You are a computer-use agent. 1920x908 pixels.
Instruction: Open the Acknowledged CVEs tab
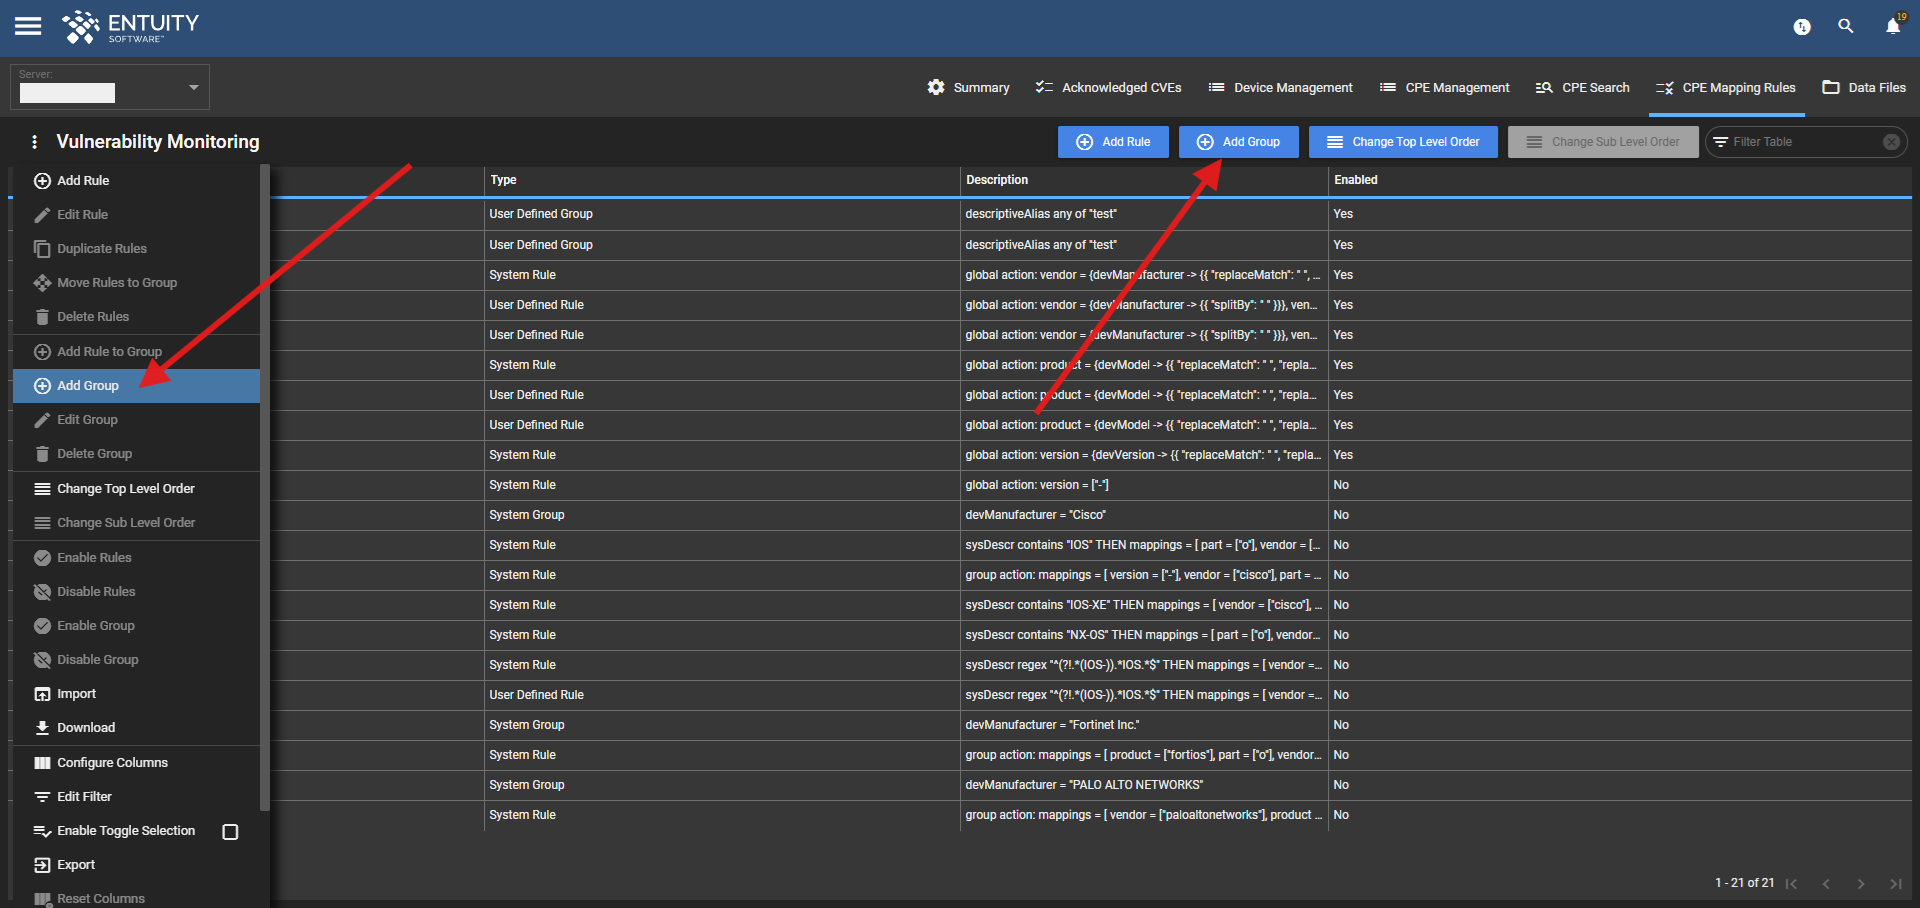point(1108,87)
